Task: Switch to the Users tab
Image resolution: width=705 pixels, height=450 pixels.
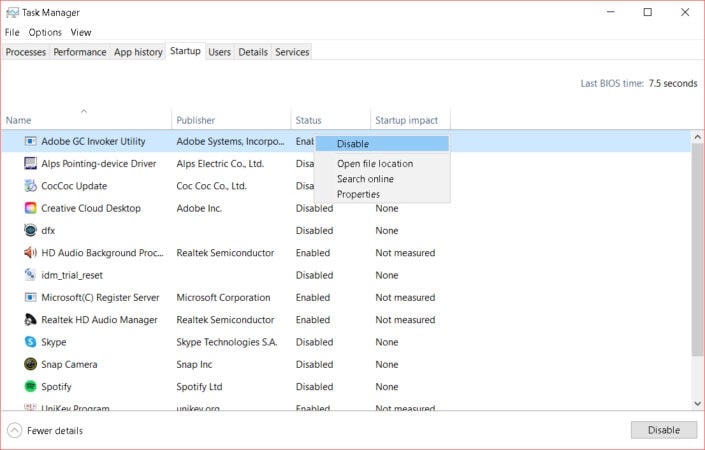Action: [219, 52]
